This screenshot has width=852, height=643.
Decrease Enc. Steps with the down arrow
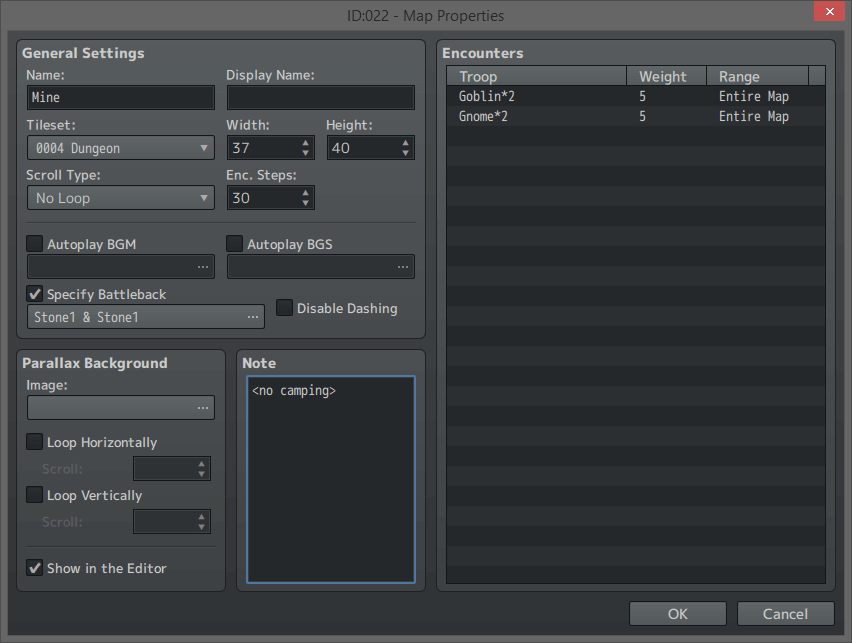pyautogui.click(x=305, y=203)
